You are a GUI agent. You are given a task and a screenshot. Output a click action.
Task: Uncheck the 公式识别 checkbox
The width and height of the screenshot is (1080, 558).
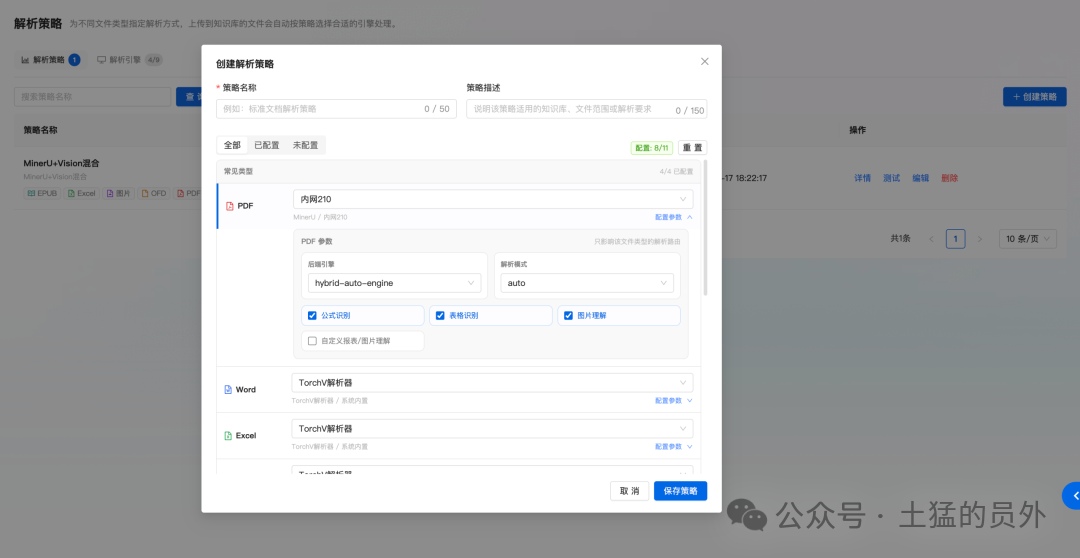pos(312,316)
